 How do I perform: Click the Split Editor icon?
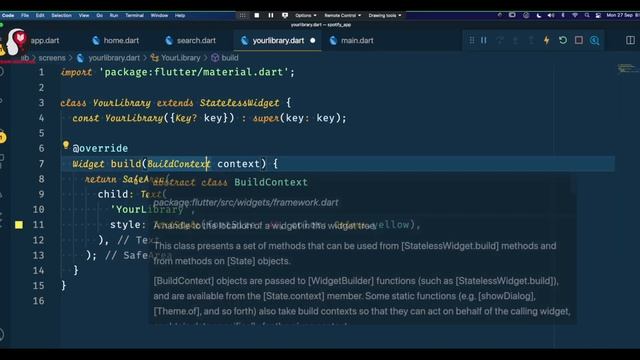point(630,40)
